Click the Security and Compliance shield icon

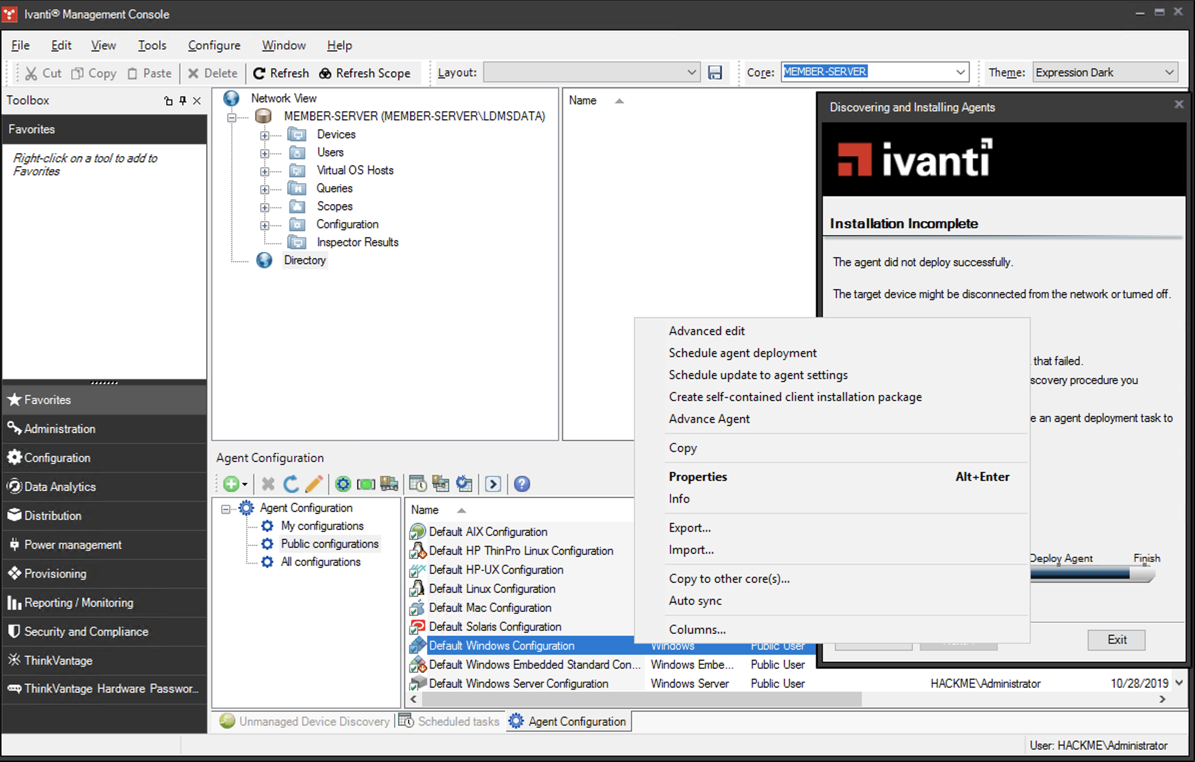[14, 632]
